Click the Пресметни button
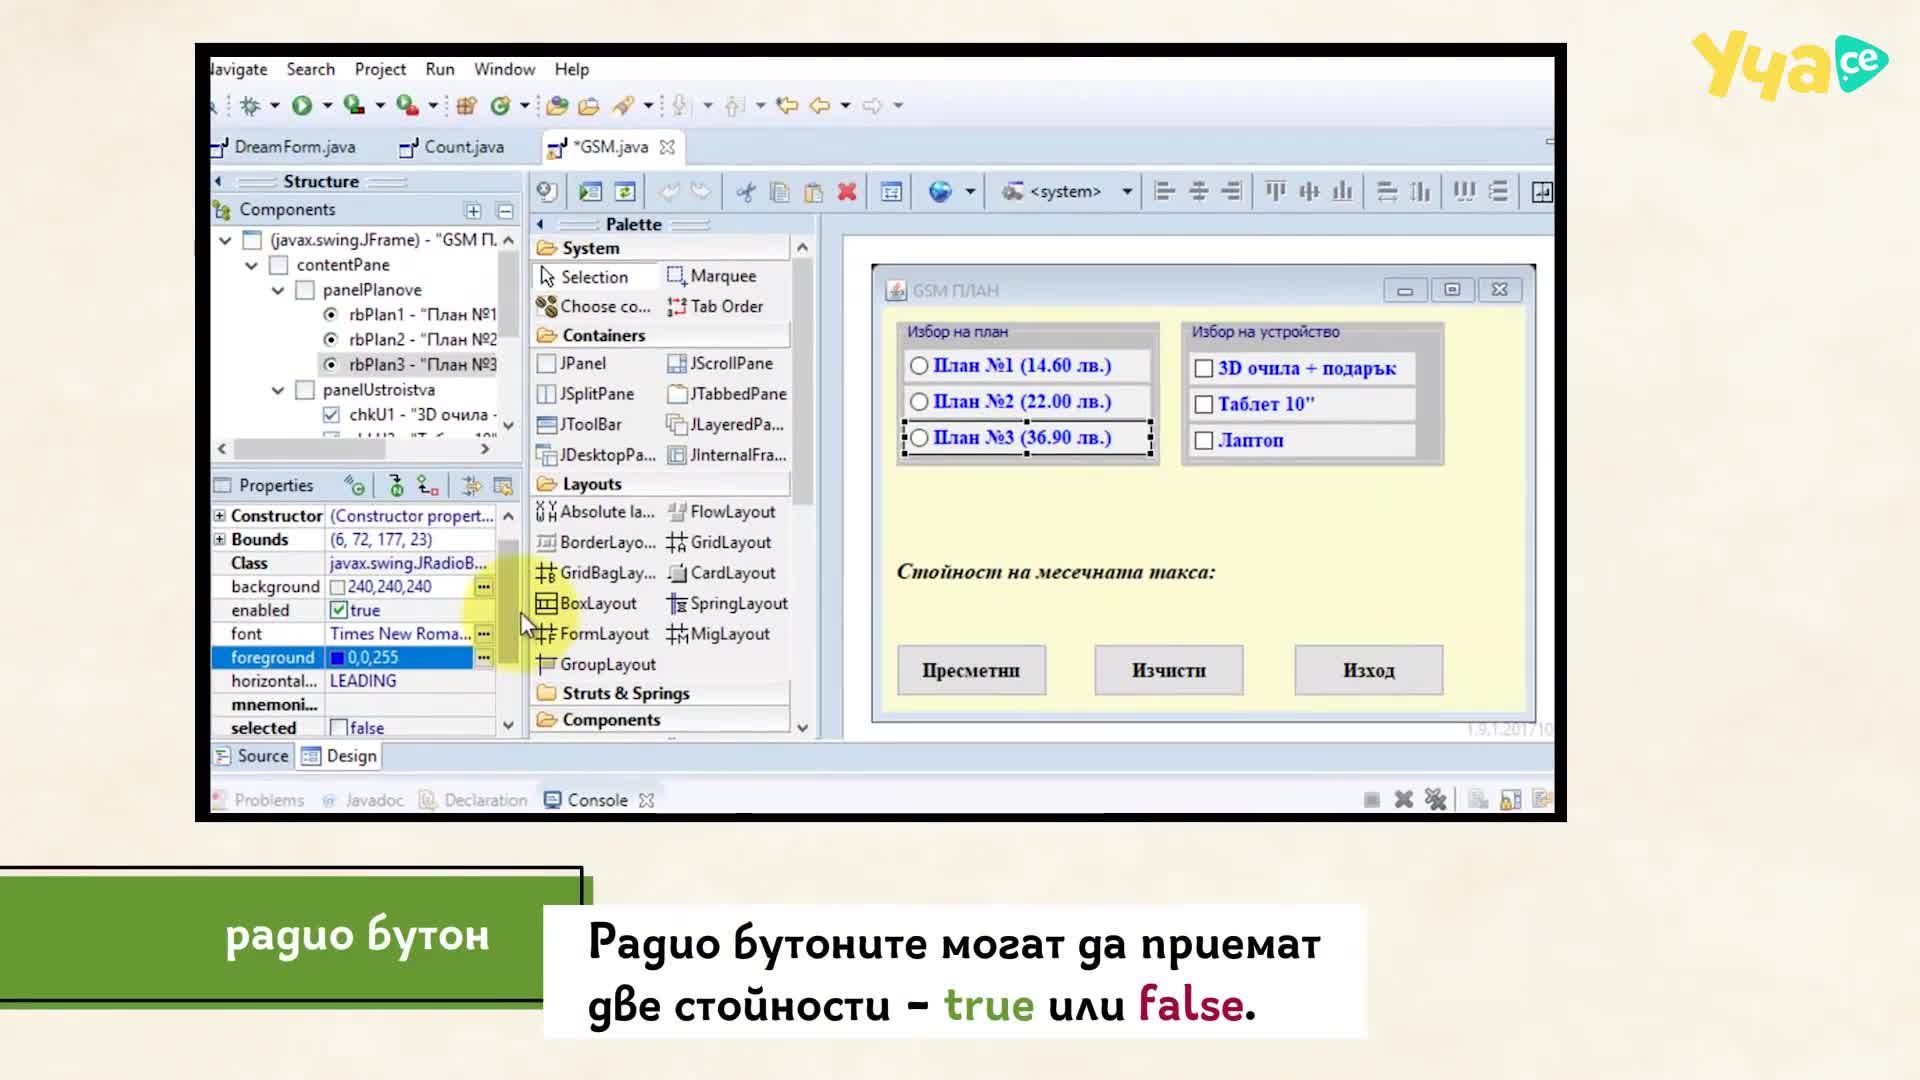The width and height of the screenshot is (1920, 1080). [x=971, y=670]
